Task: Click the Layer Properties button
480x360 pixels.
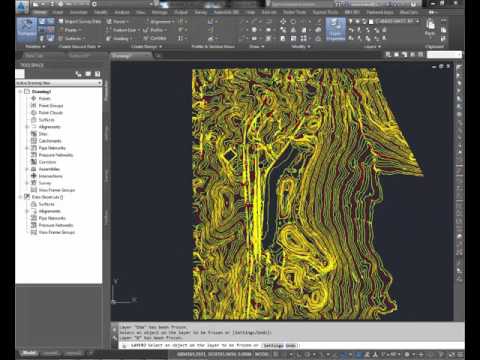Action: click(x=335, y=29)
